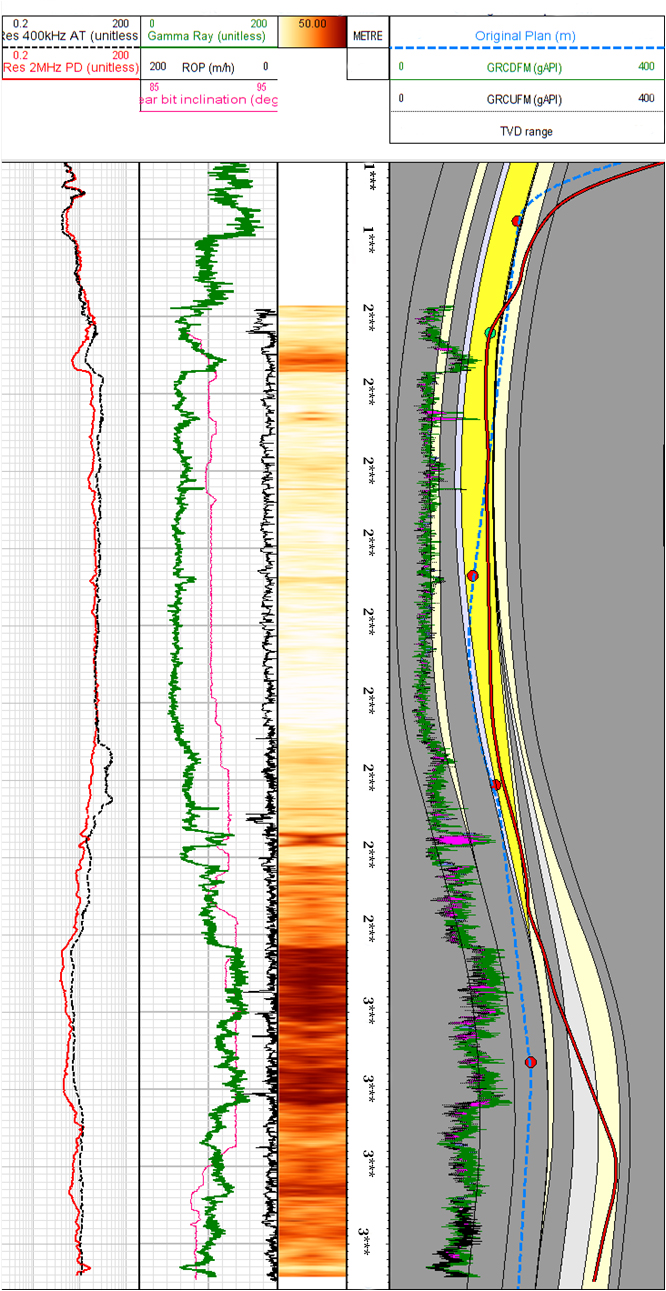Click the inclination scale minimum value 85
Viewport: 666px width, 1291px height.
tap(154, 87)
